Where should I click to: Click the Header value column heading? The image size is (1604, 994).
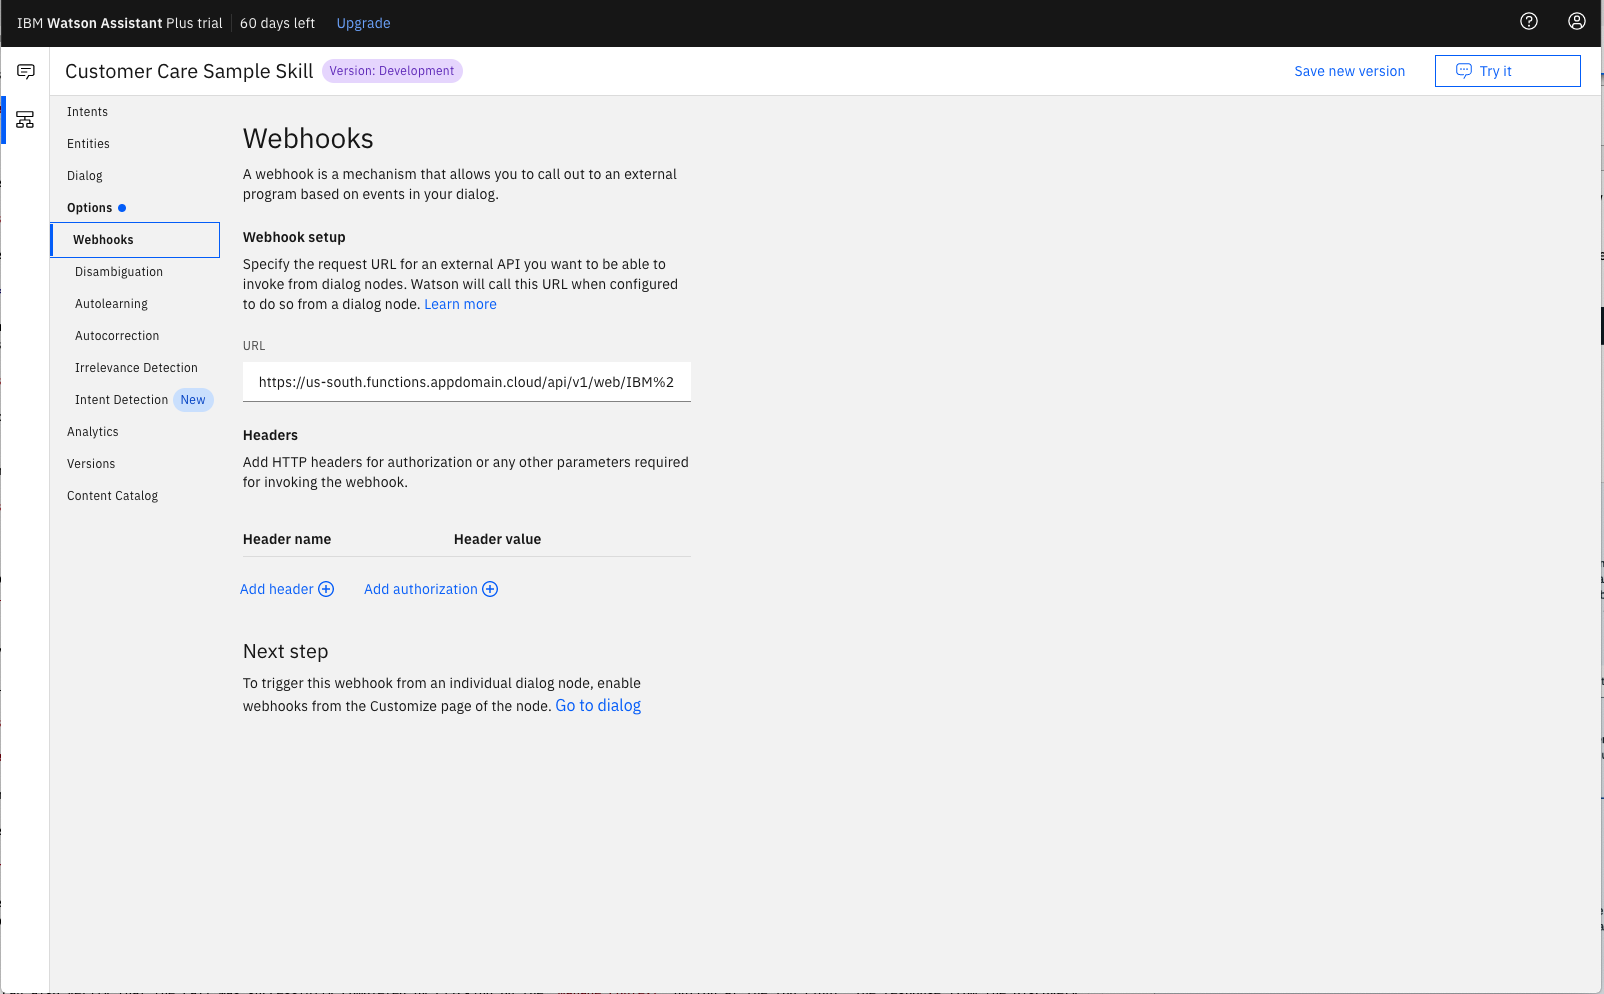pos(497,539)
